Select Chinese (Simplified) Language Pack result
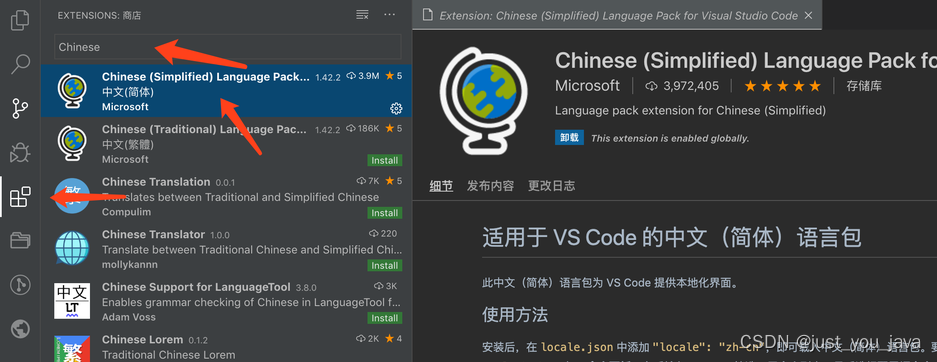Image resolution: width=937 pixels, height=362 pixels. (x=226, y=91)
